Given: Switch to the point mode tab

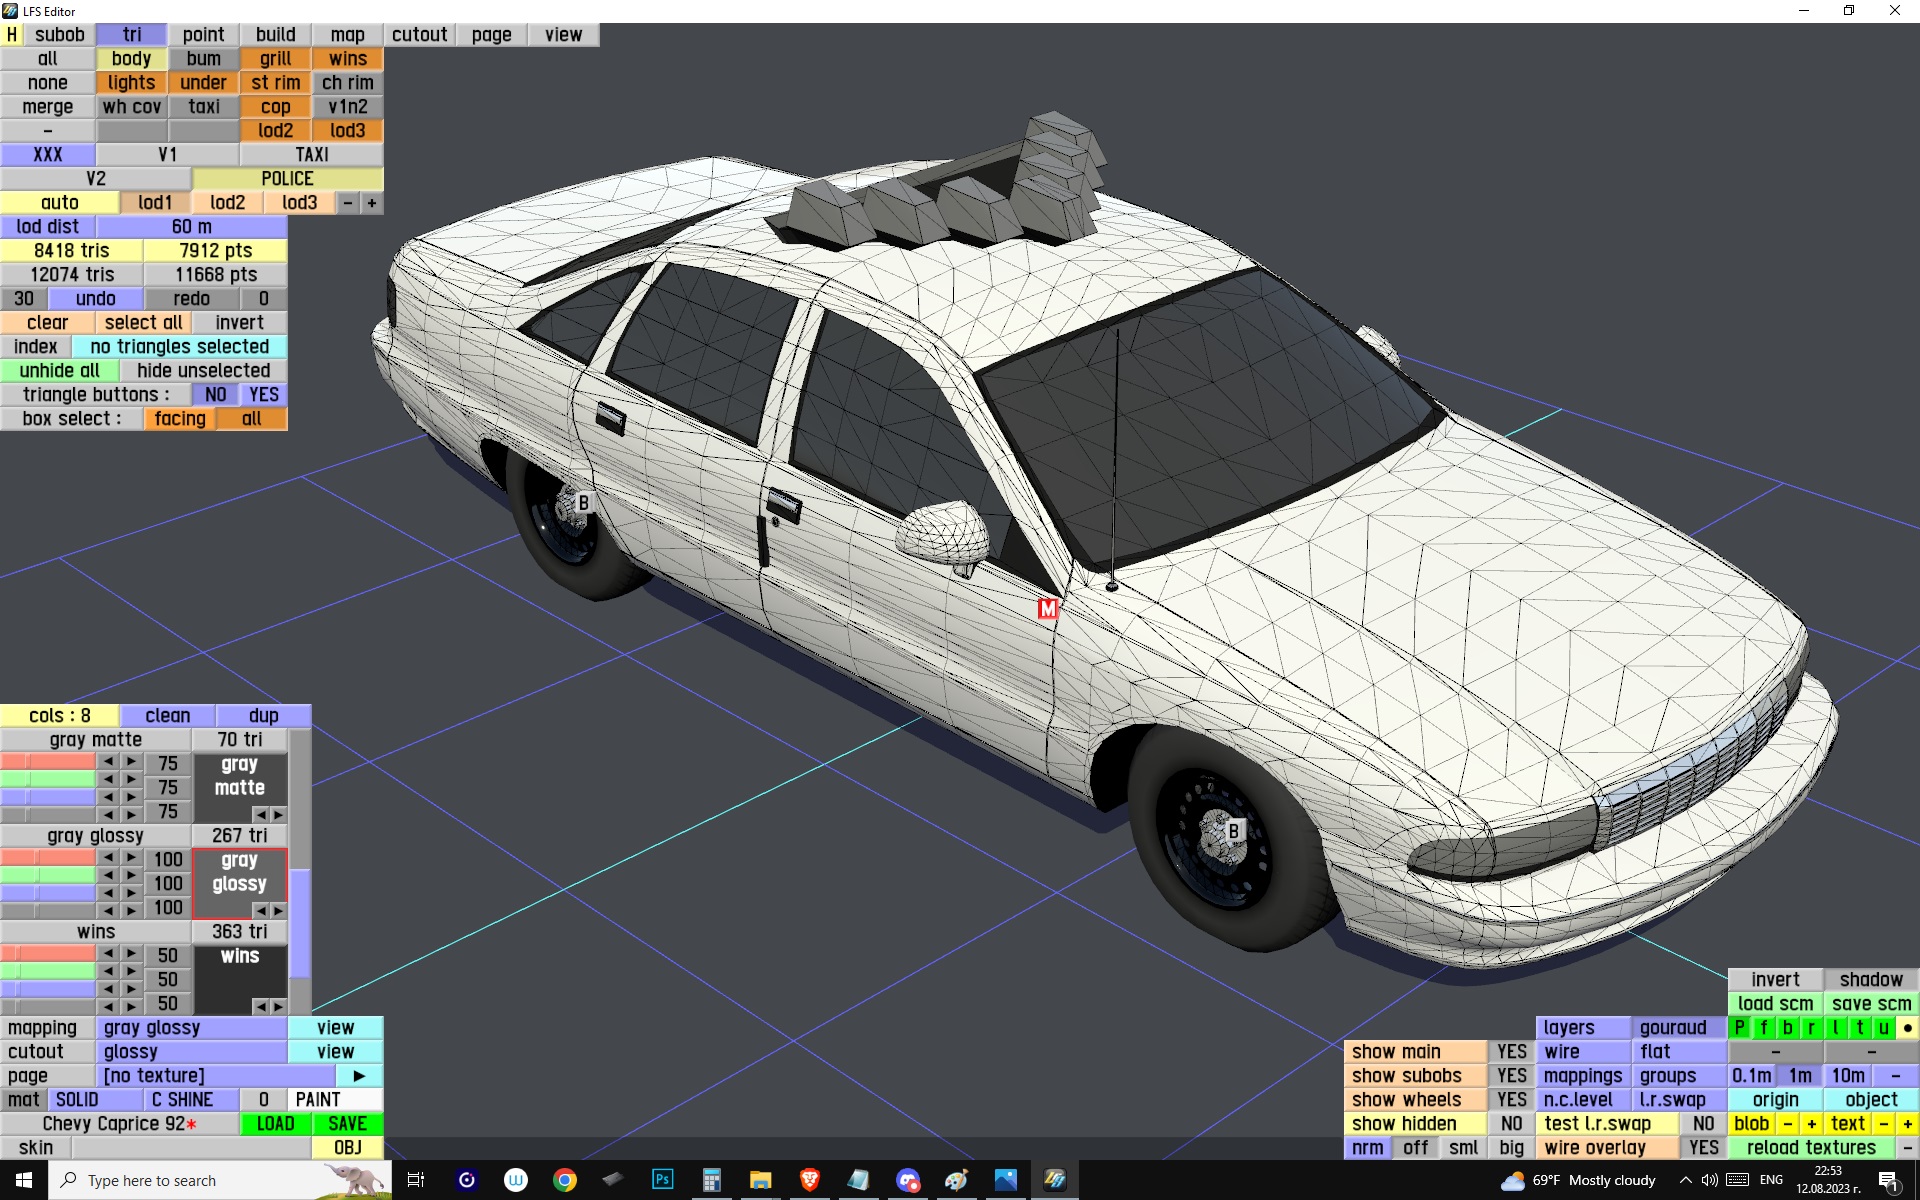Looking at the screenshot, I should point(203,34).
